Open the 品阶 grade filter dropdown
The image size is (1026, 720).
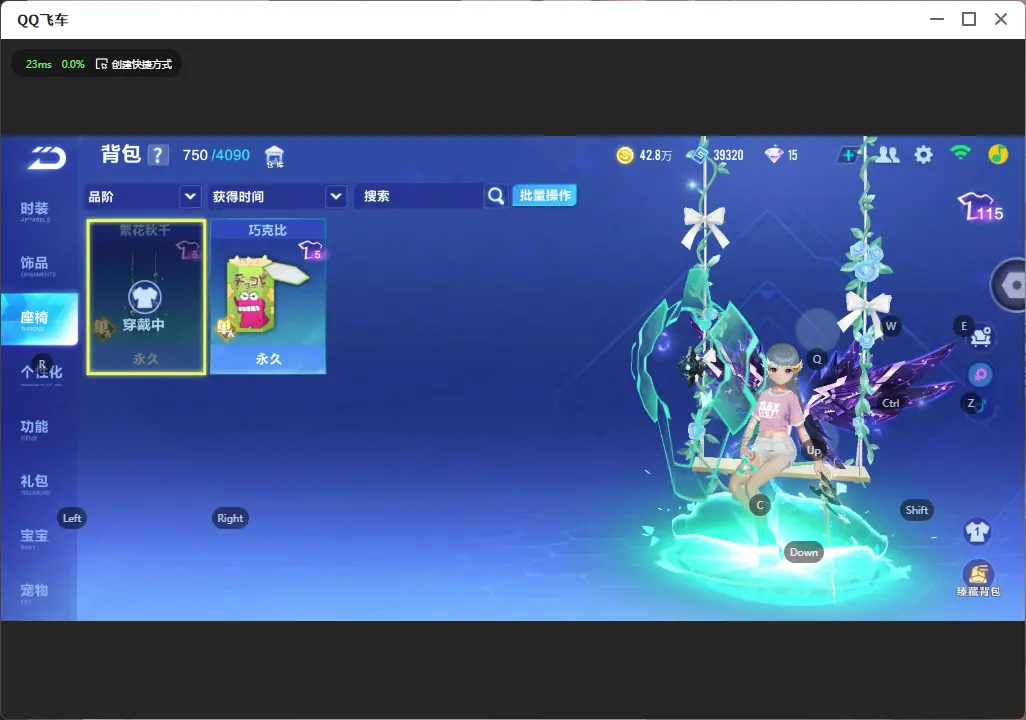[143, 196]
